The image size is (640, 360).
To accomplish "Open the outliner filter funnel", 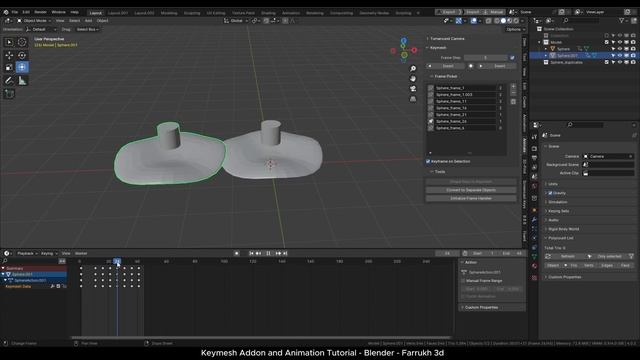I will (621, 20).
